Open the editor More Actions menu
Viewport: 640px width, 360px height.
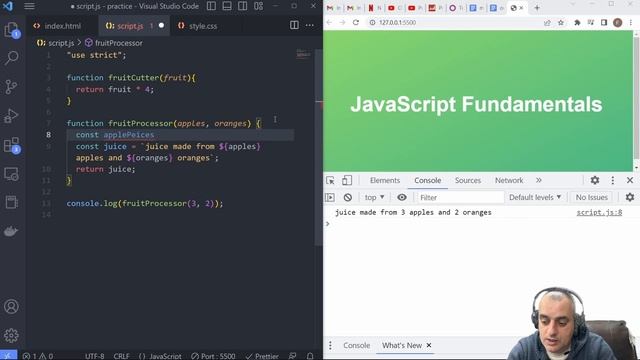pos(310,25)
